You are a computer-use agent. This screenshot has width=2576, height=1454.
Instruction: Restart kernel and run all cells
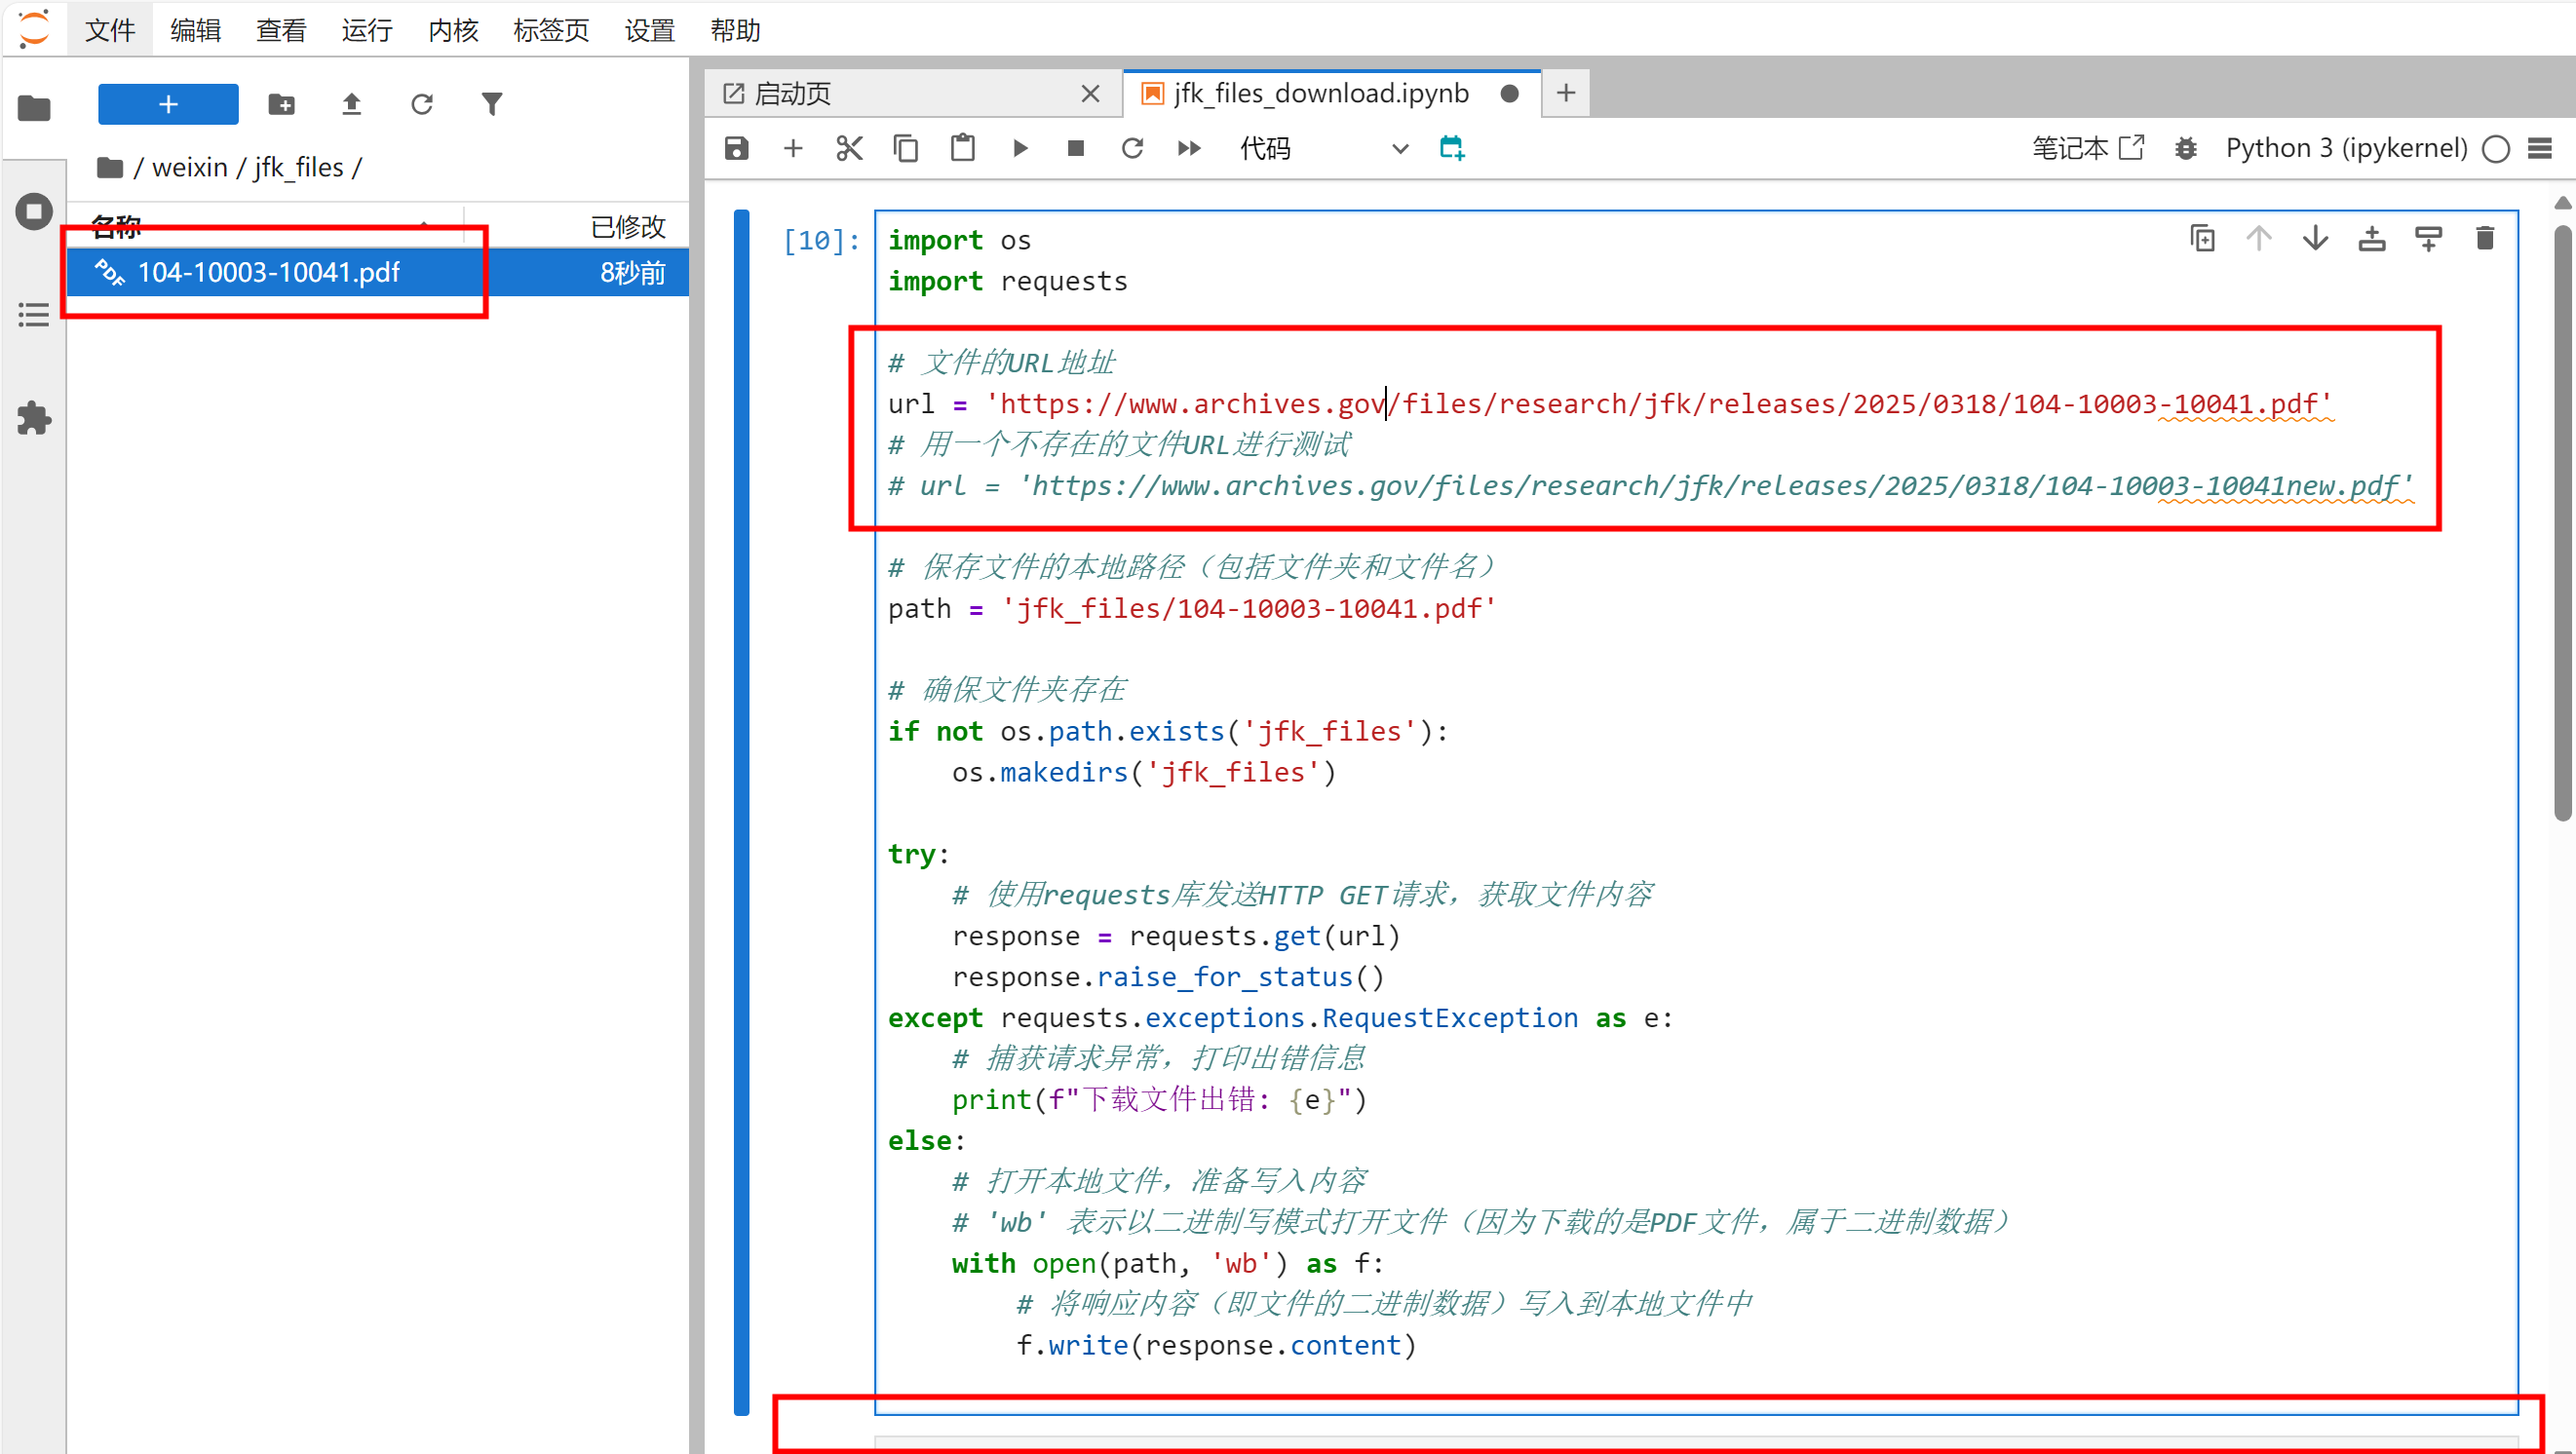tap(1189, 149)
